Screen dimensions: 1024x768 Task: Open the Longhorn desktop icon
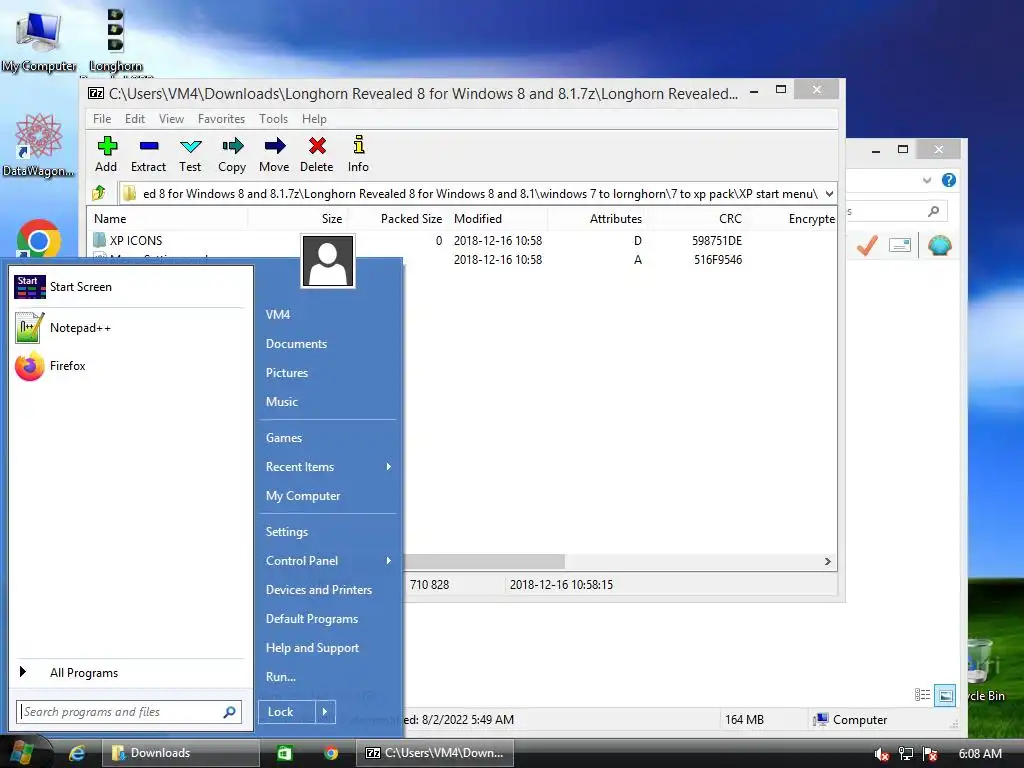pyautogui.click(x=116, y=40)
